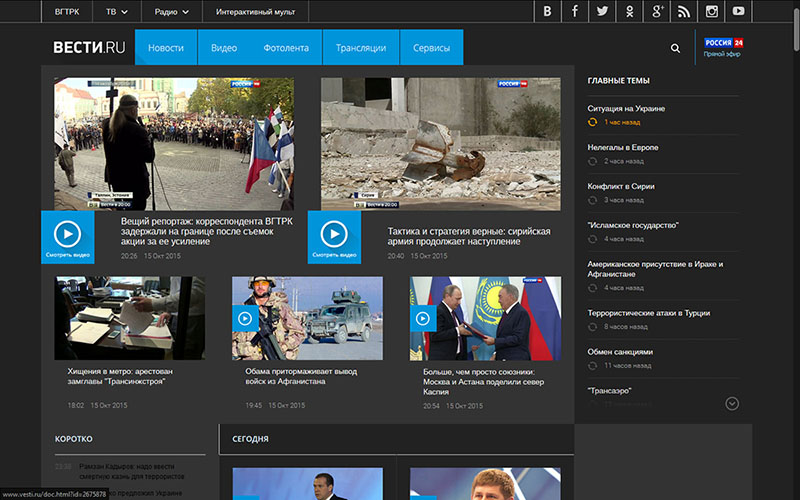
Task: Click refresh icon under Обмен санкциями
Action: 592,365
